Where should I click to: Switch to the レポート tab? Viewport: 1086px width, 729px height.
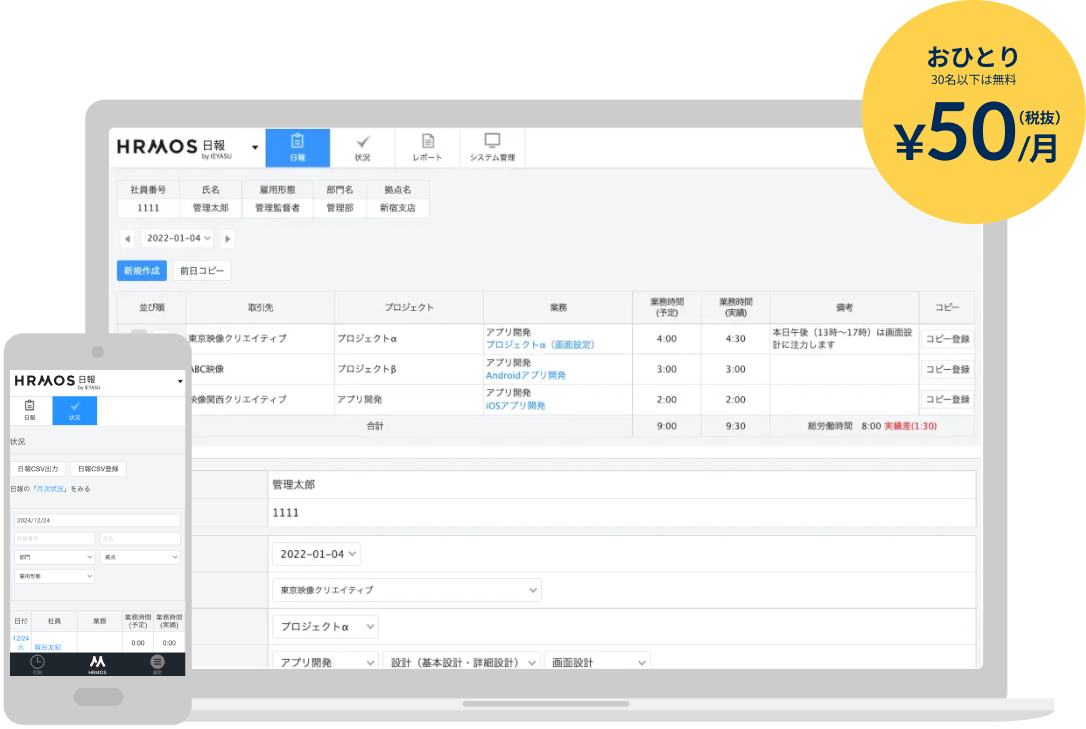pyautogui.click(x=427, y=147)
